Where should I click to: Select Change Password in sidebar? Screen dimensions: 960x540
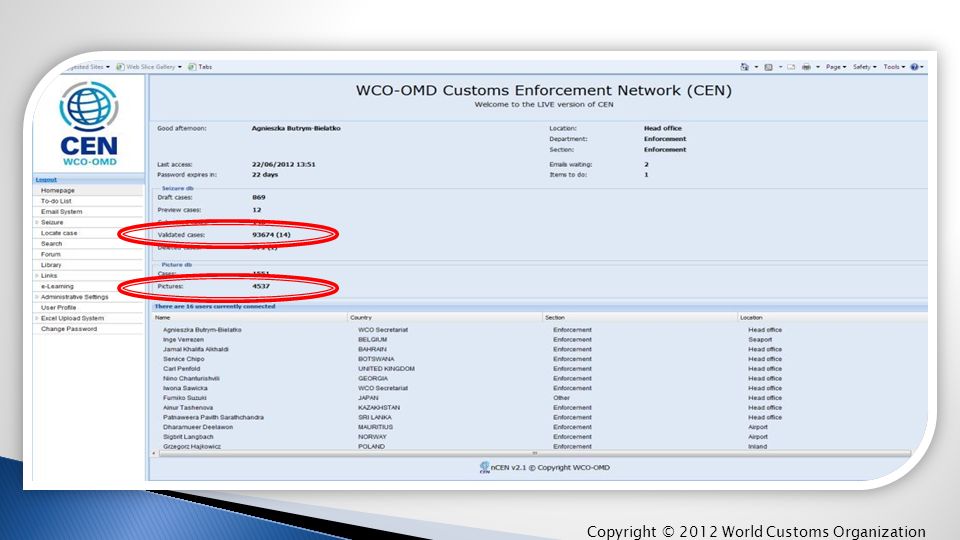tap(69, 329)
